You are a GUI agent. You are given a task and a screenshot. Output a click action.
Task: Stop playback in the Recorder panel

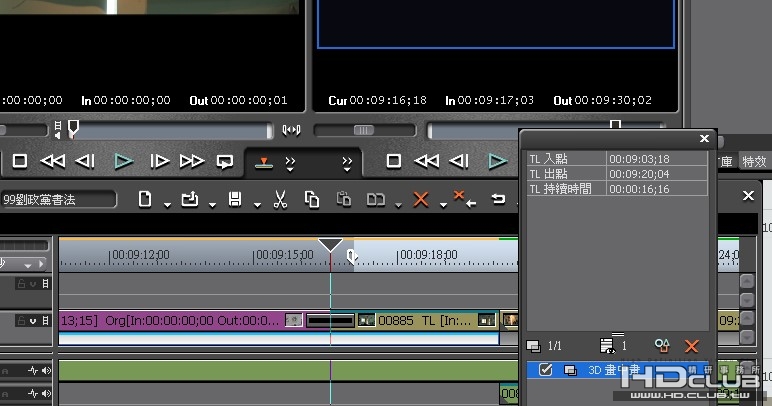click(394, 161)
